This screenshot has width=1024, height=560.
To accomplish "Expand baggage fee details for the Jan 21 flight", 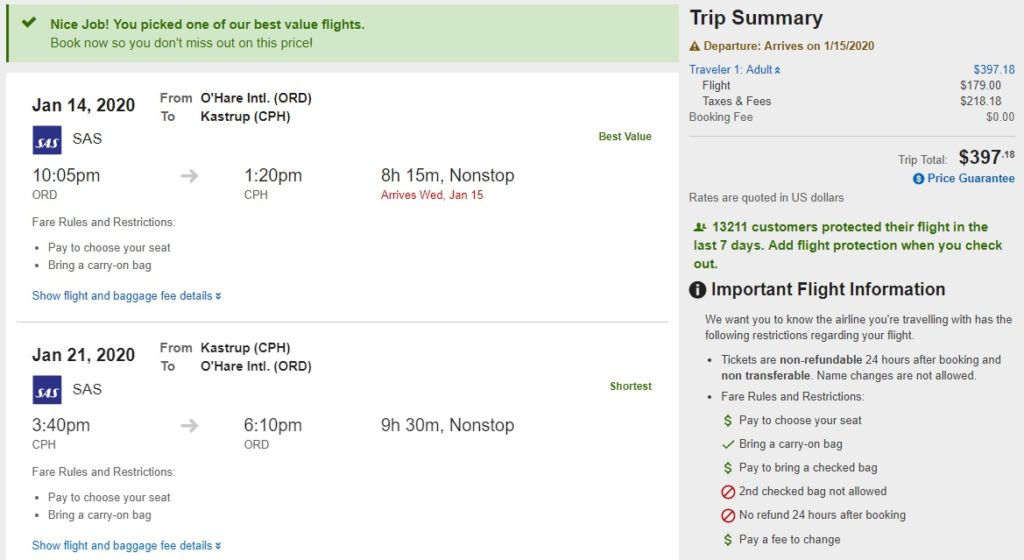I will click(x=126, y=546).
